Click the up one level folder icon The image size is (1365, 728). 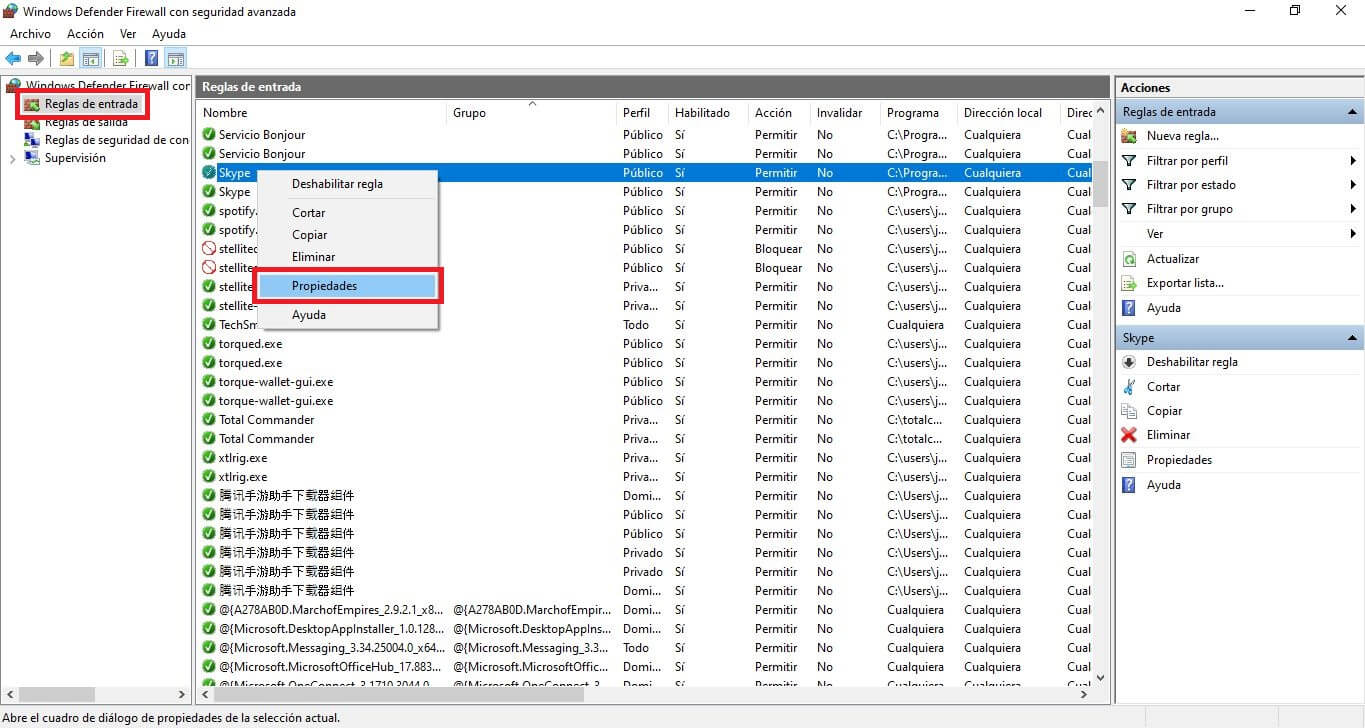click(67, 59)
